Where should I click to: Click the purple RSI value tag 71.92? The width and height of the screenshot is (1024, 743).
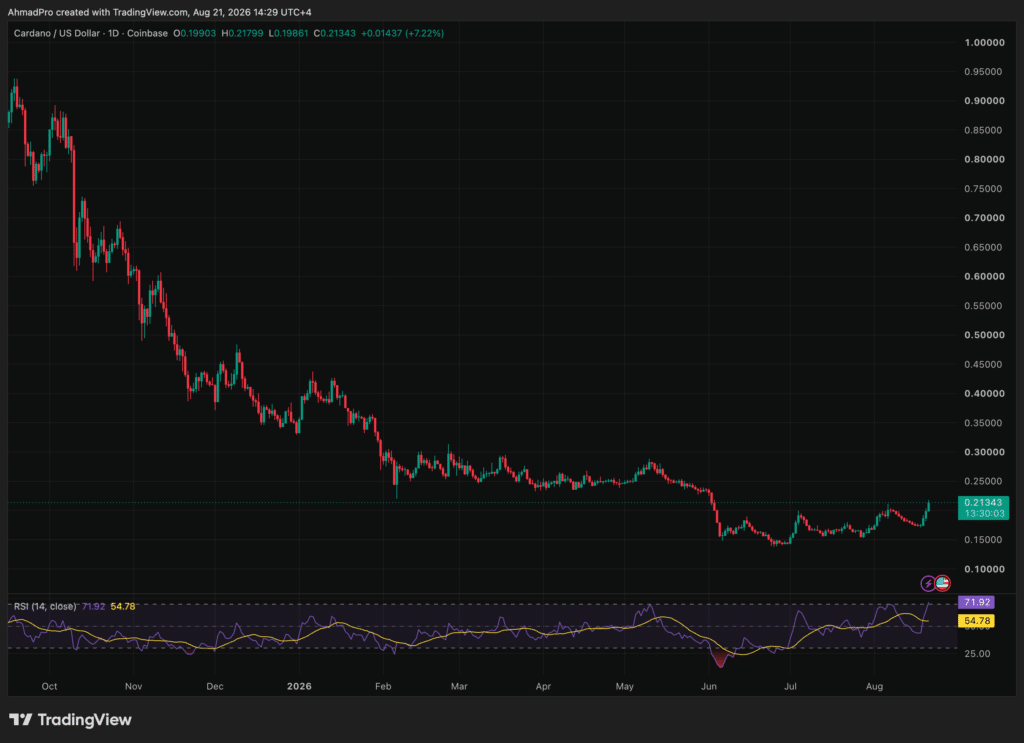976,602
